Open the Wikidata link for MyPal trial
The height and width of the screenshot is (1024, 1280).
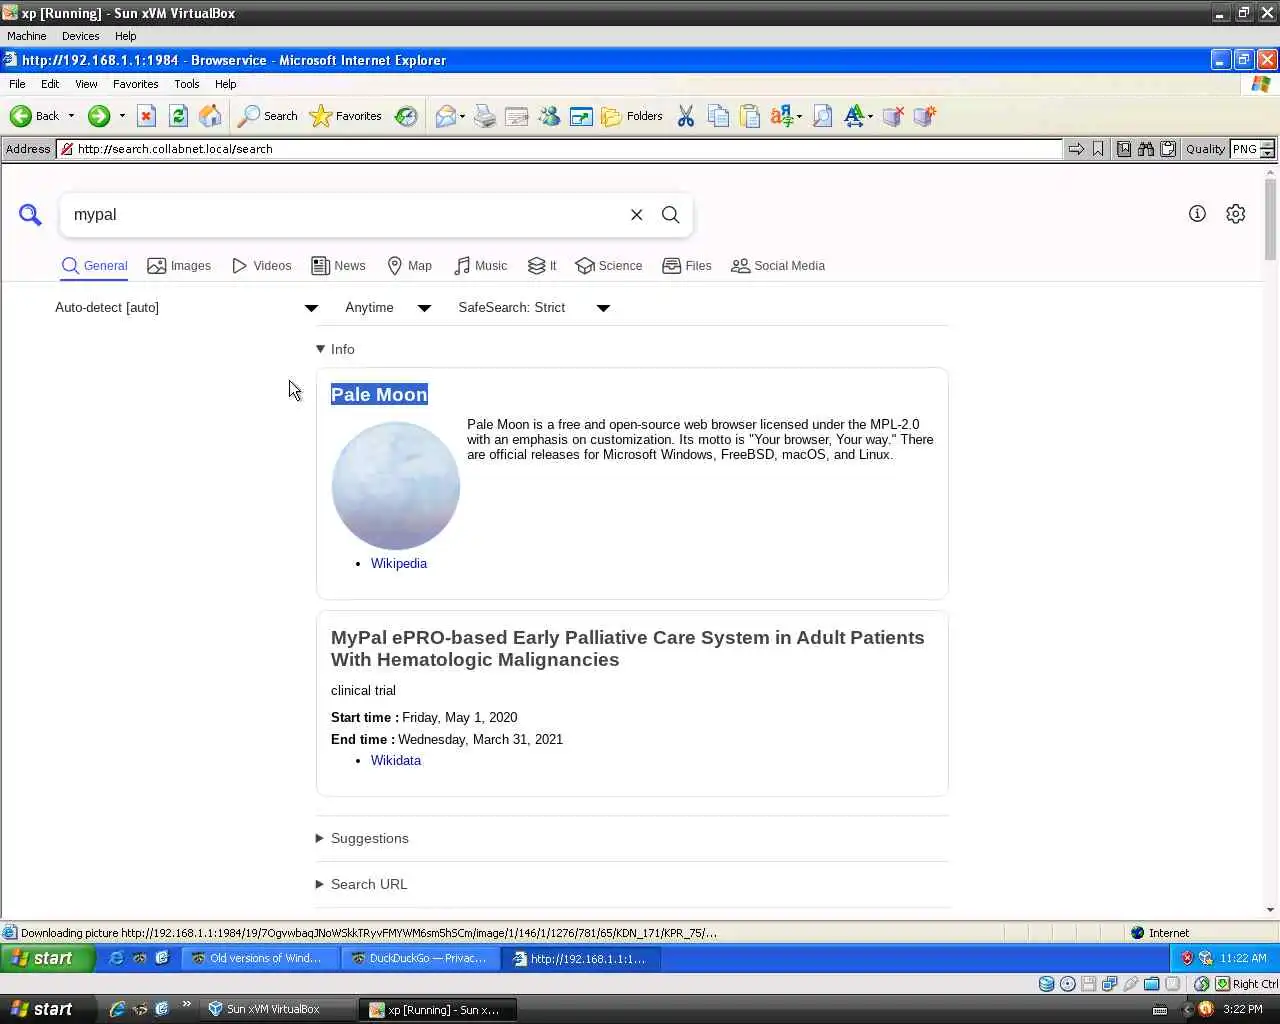396,760
